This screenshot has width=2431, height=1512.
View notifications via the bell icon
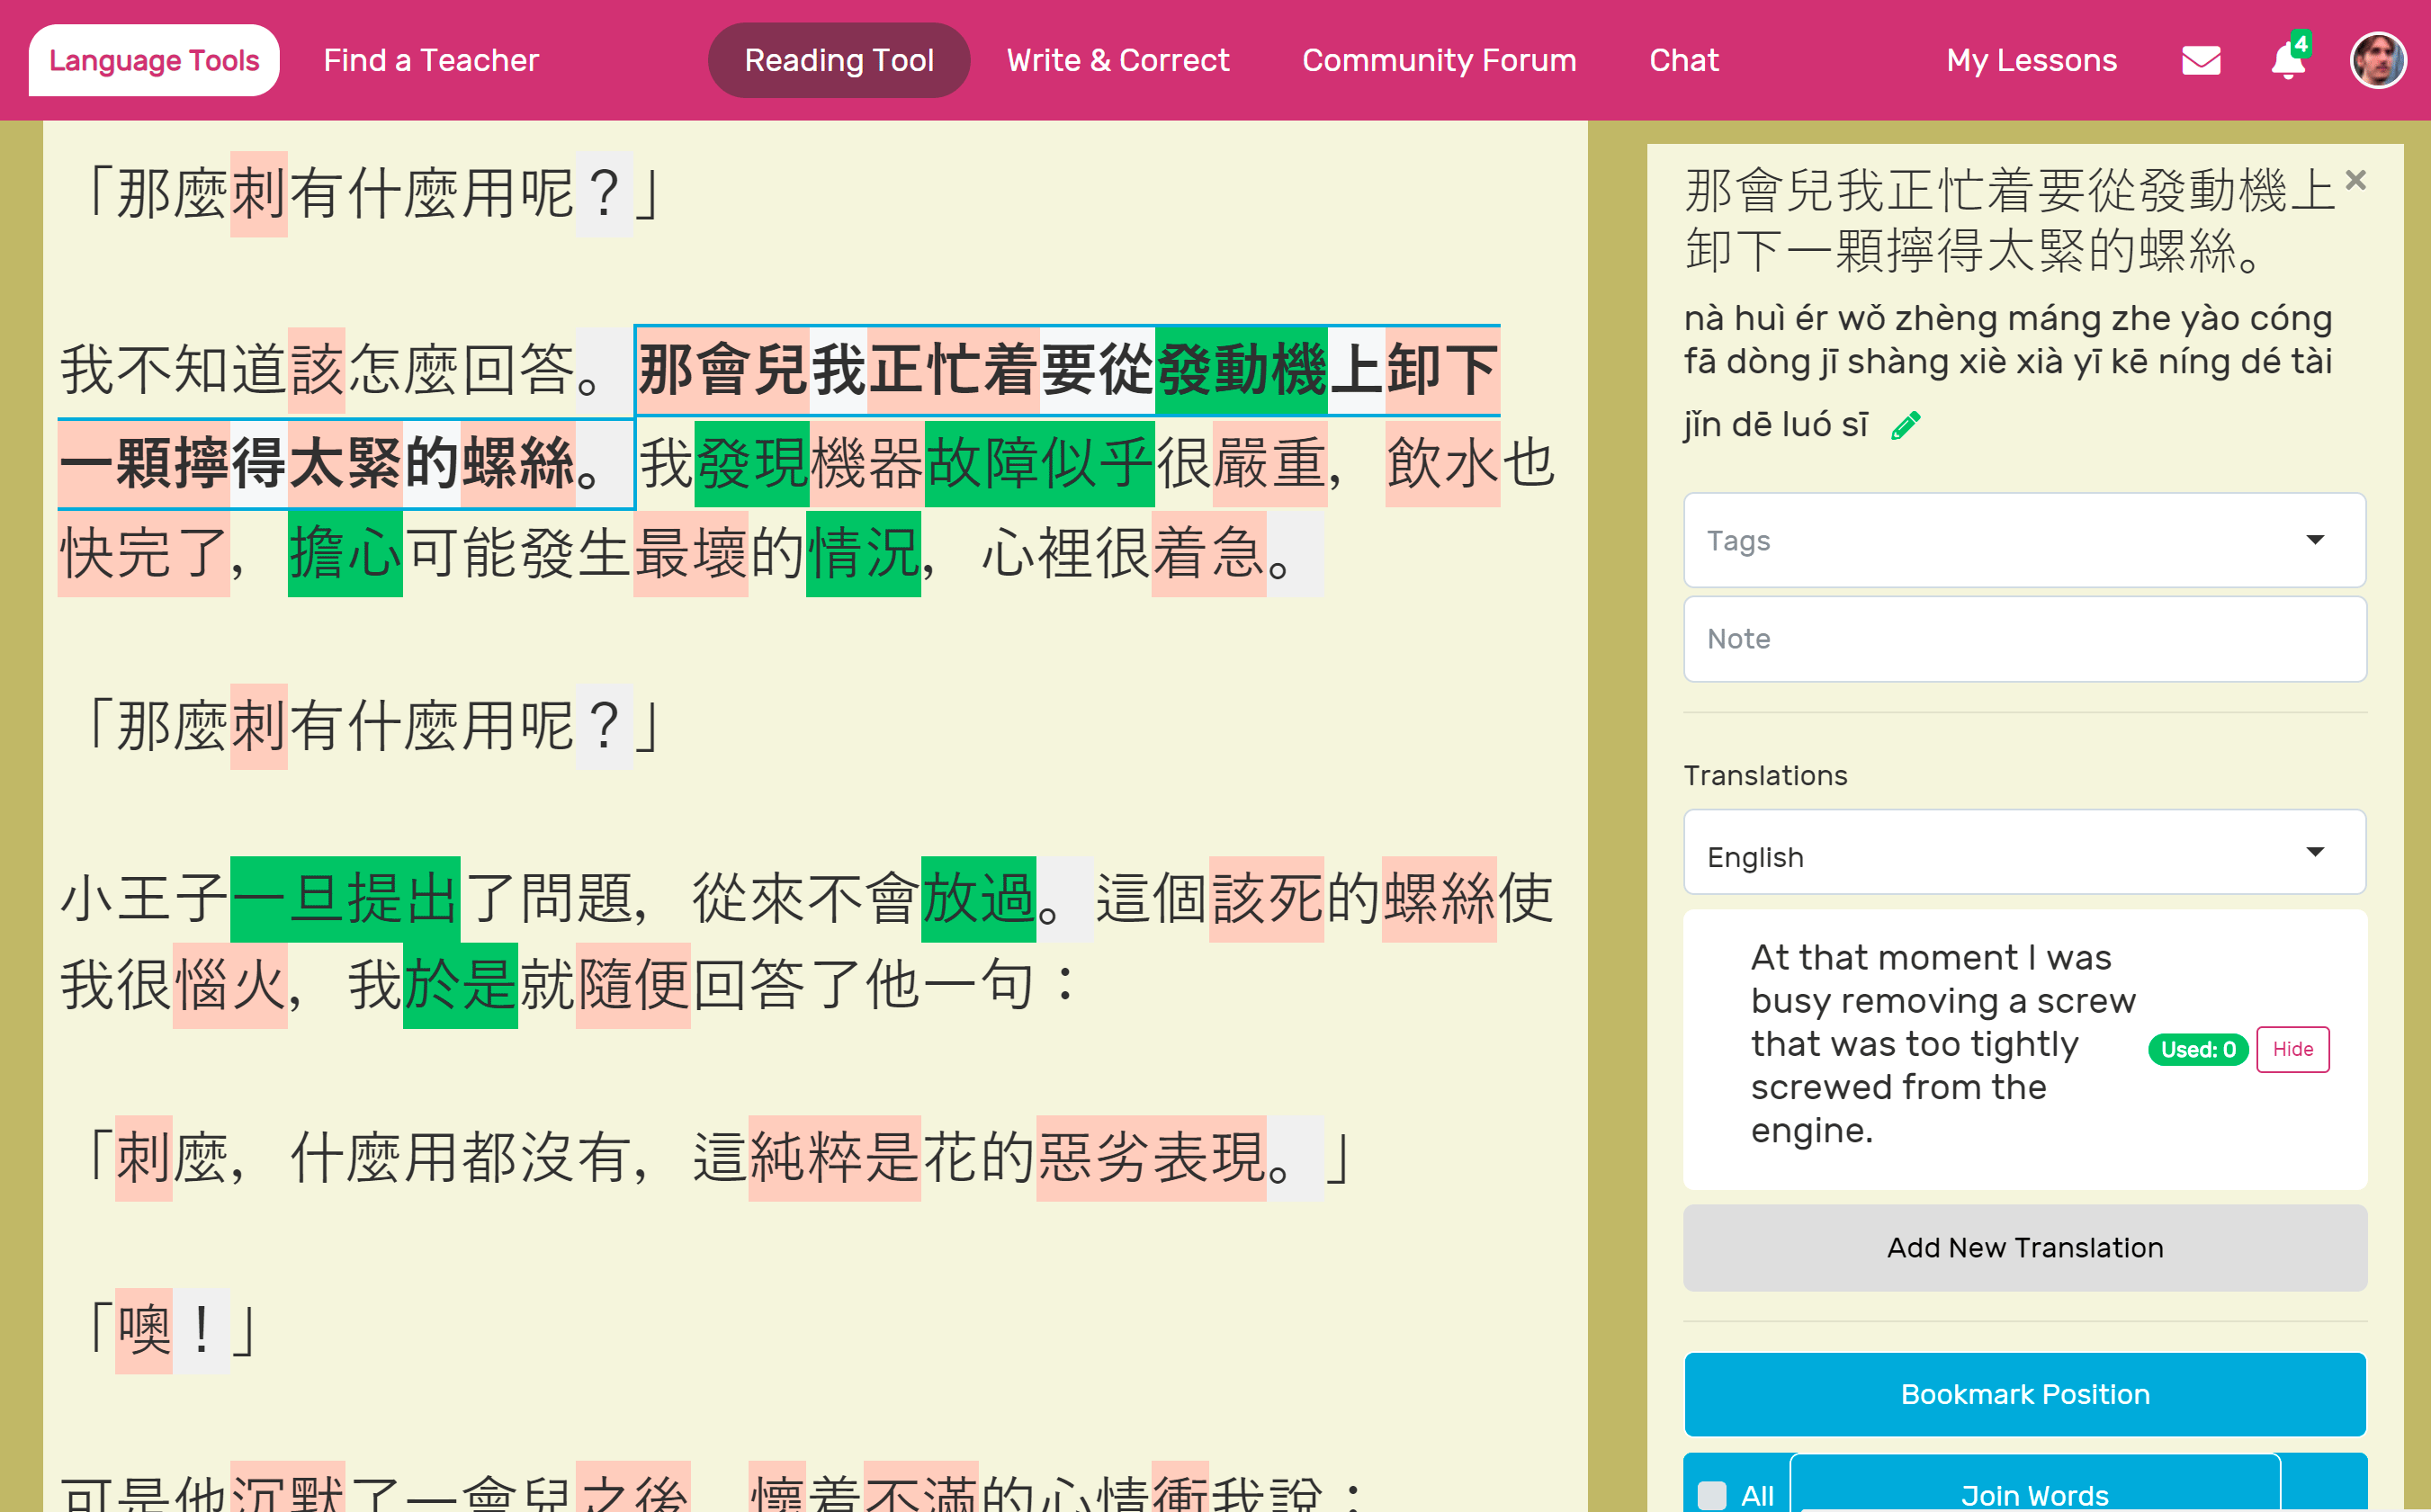click(2287, 61)
